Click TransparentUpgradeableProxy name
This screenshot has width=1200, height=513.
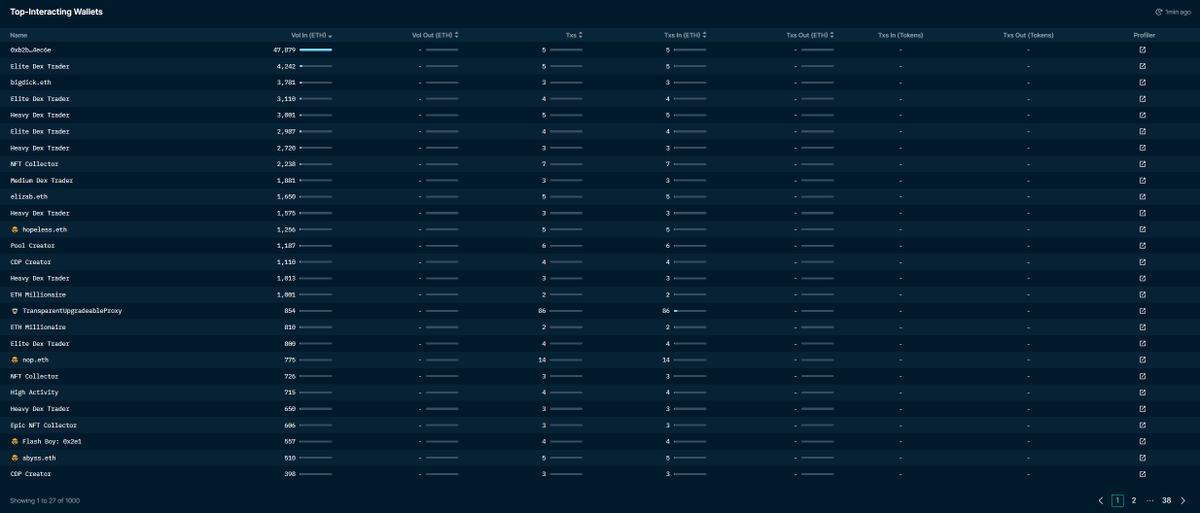(x=72, y=311)
